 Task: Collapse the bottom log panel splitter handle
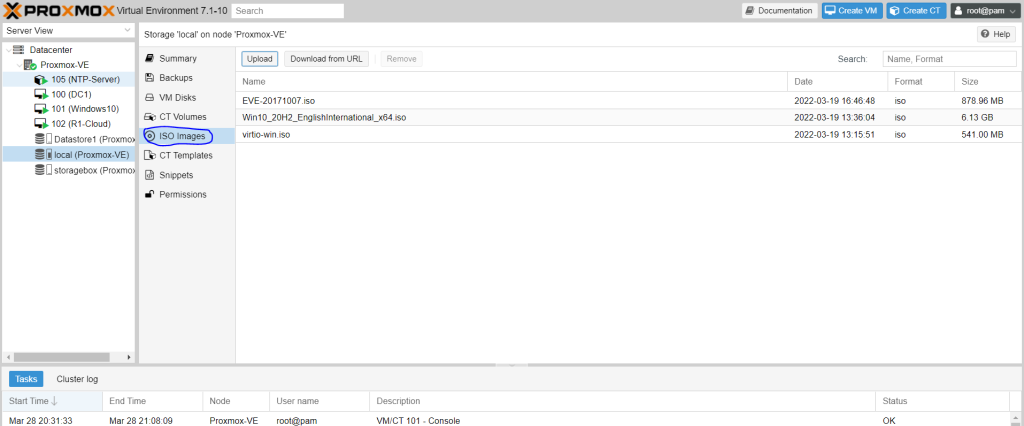coord(512,365)
